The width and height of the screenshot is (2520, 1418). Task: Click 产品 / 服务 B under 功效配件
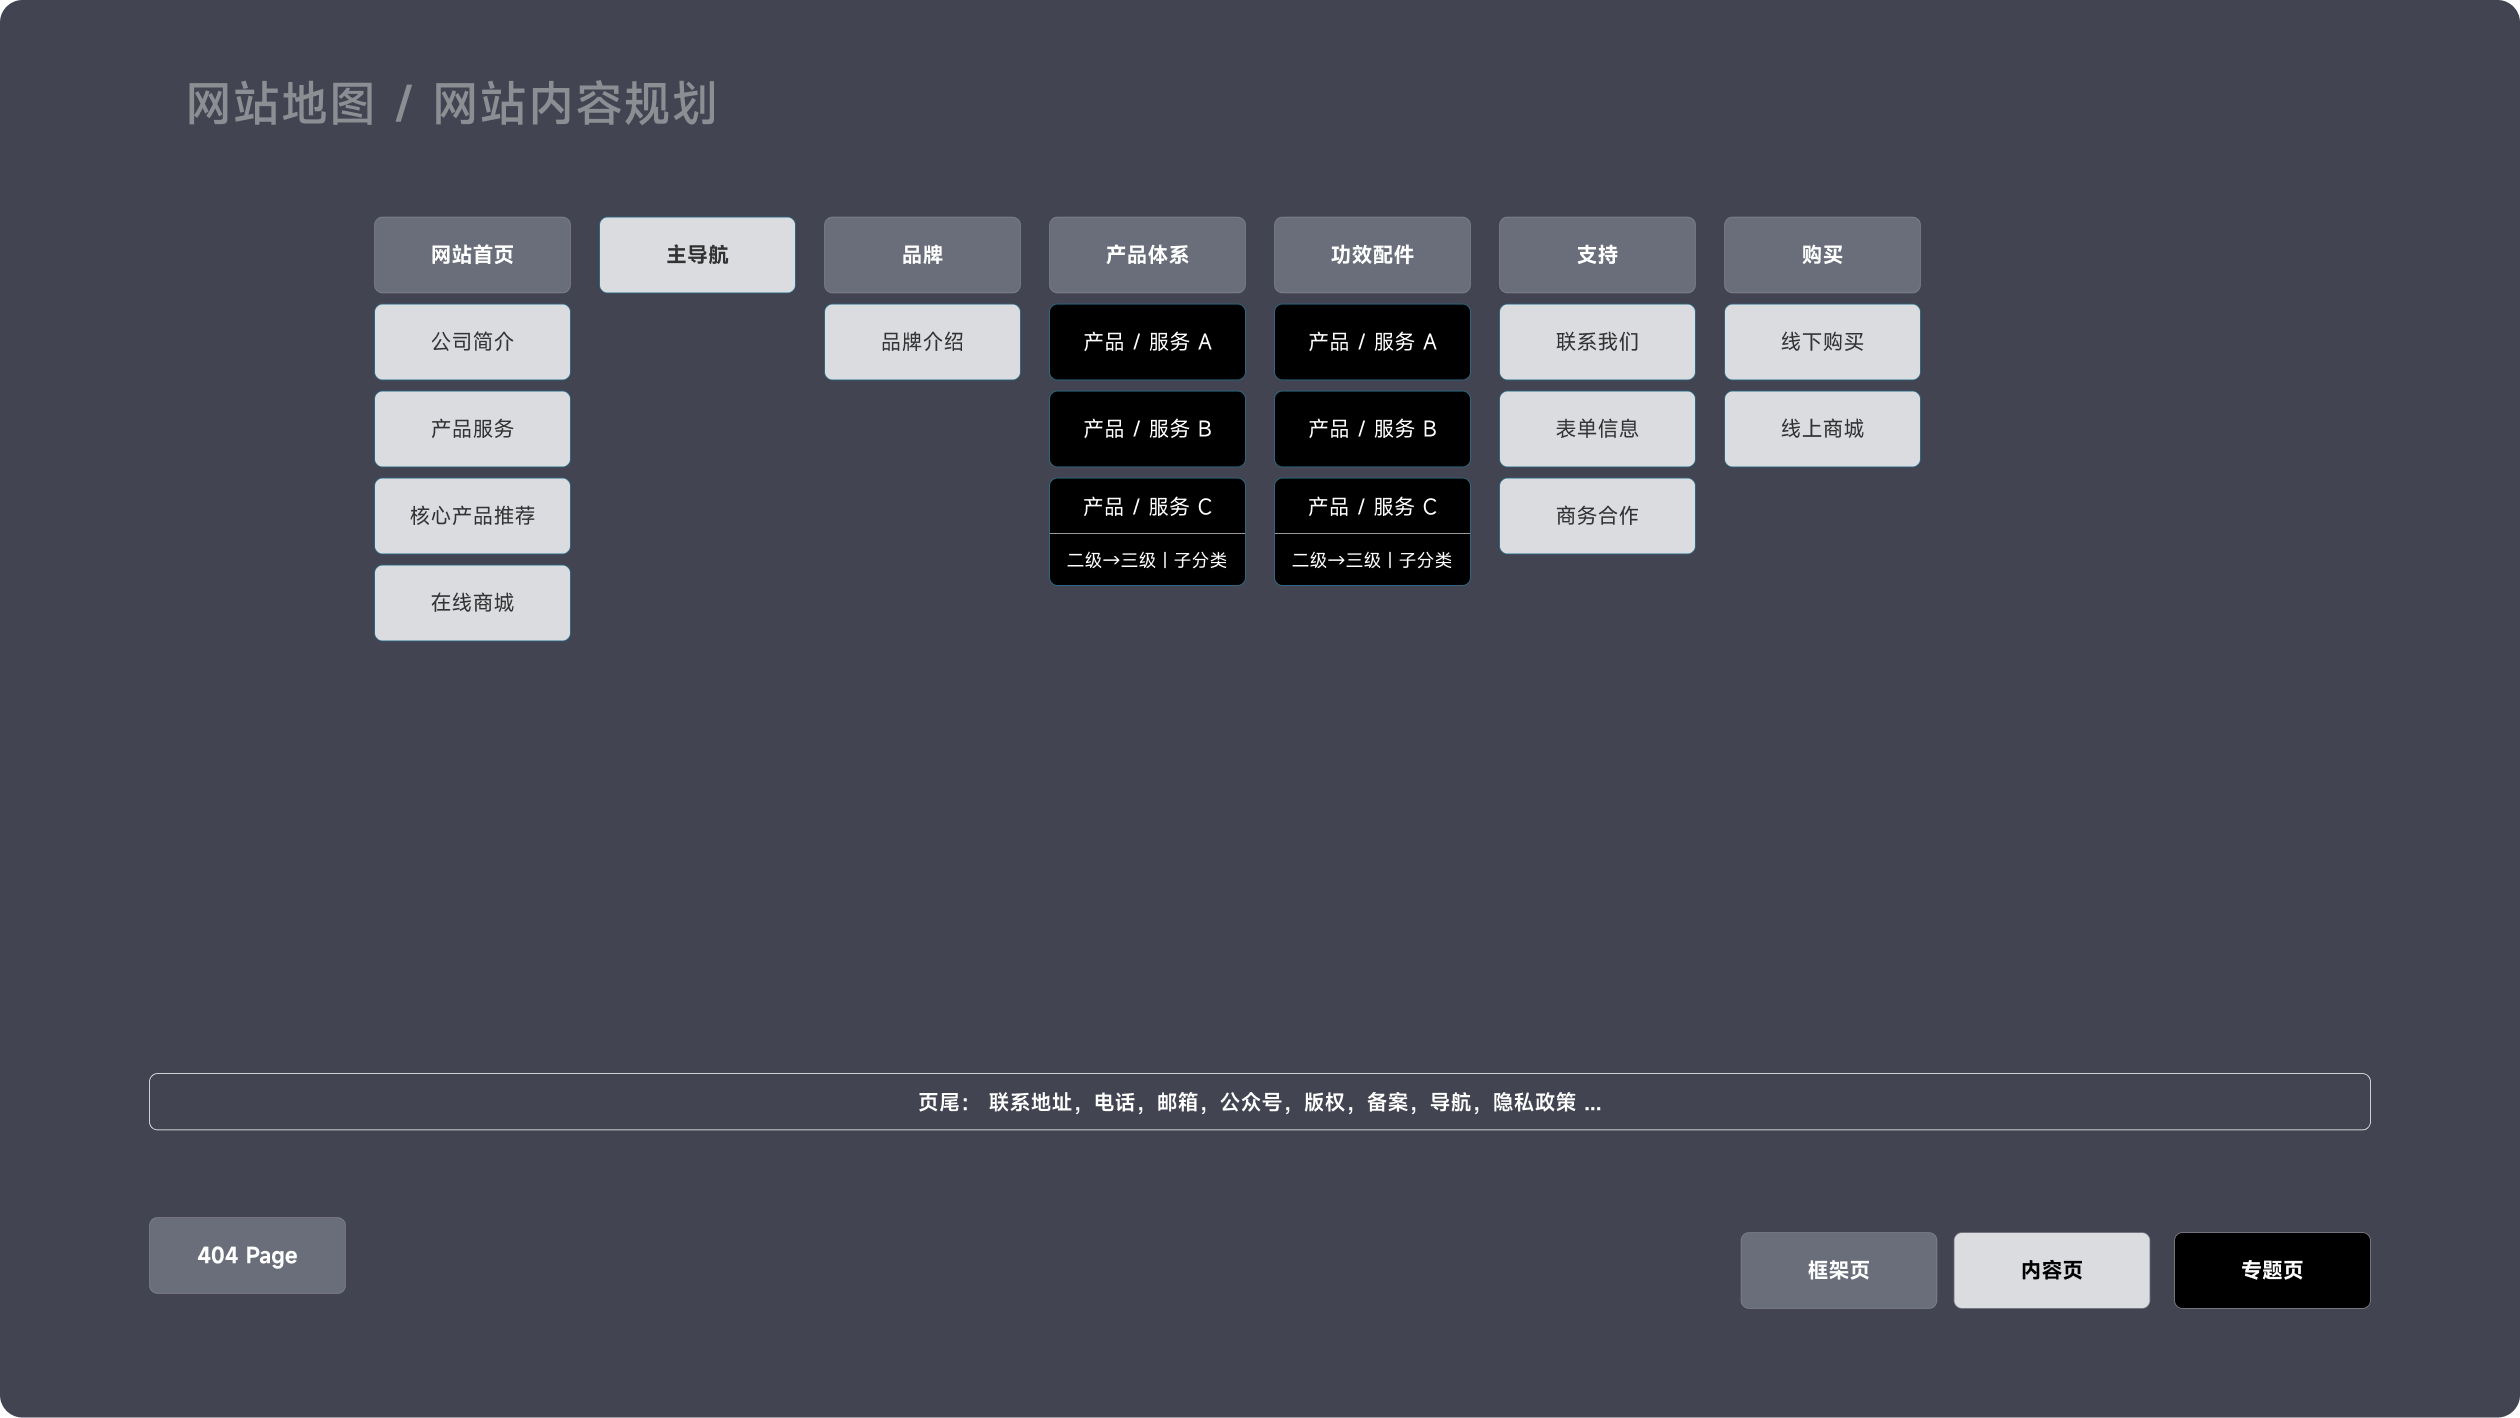click(1371, 429)
